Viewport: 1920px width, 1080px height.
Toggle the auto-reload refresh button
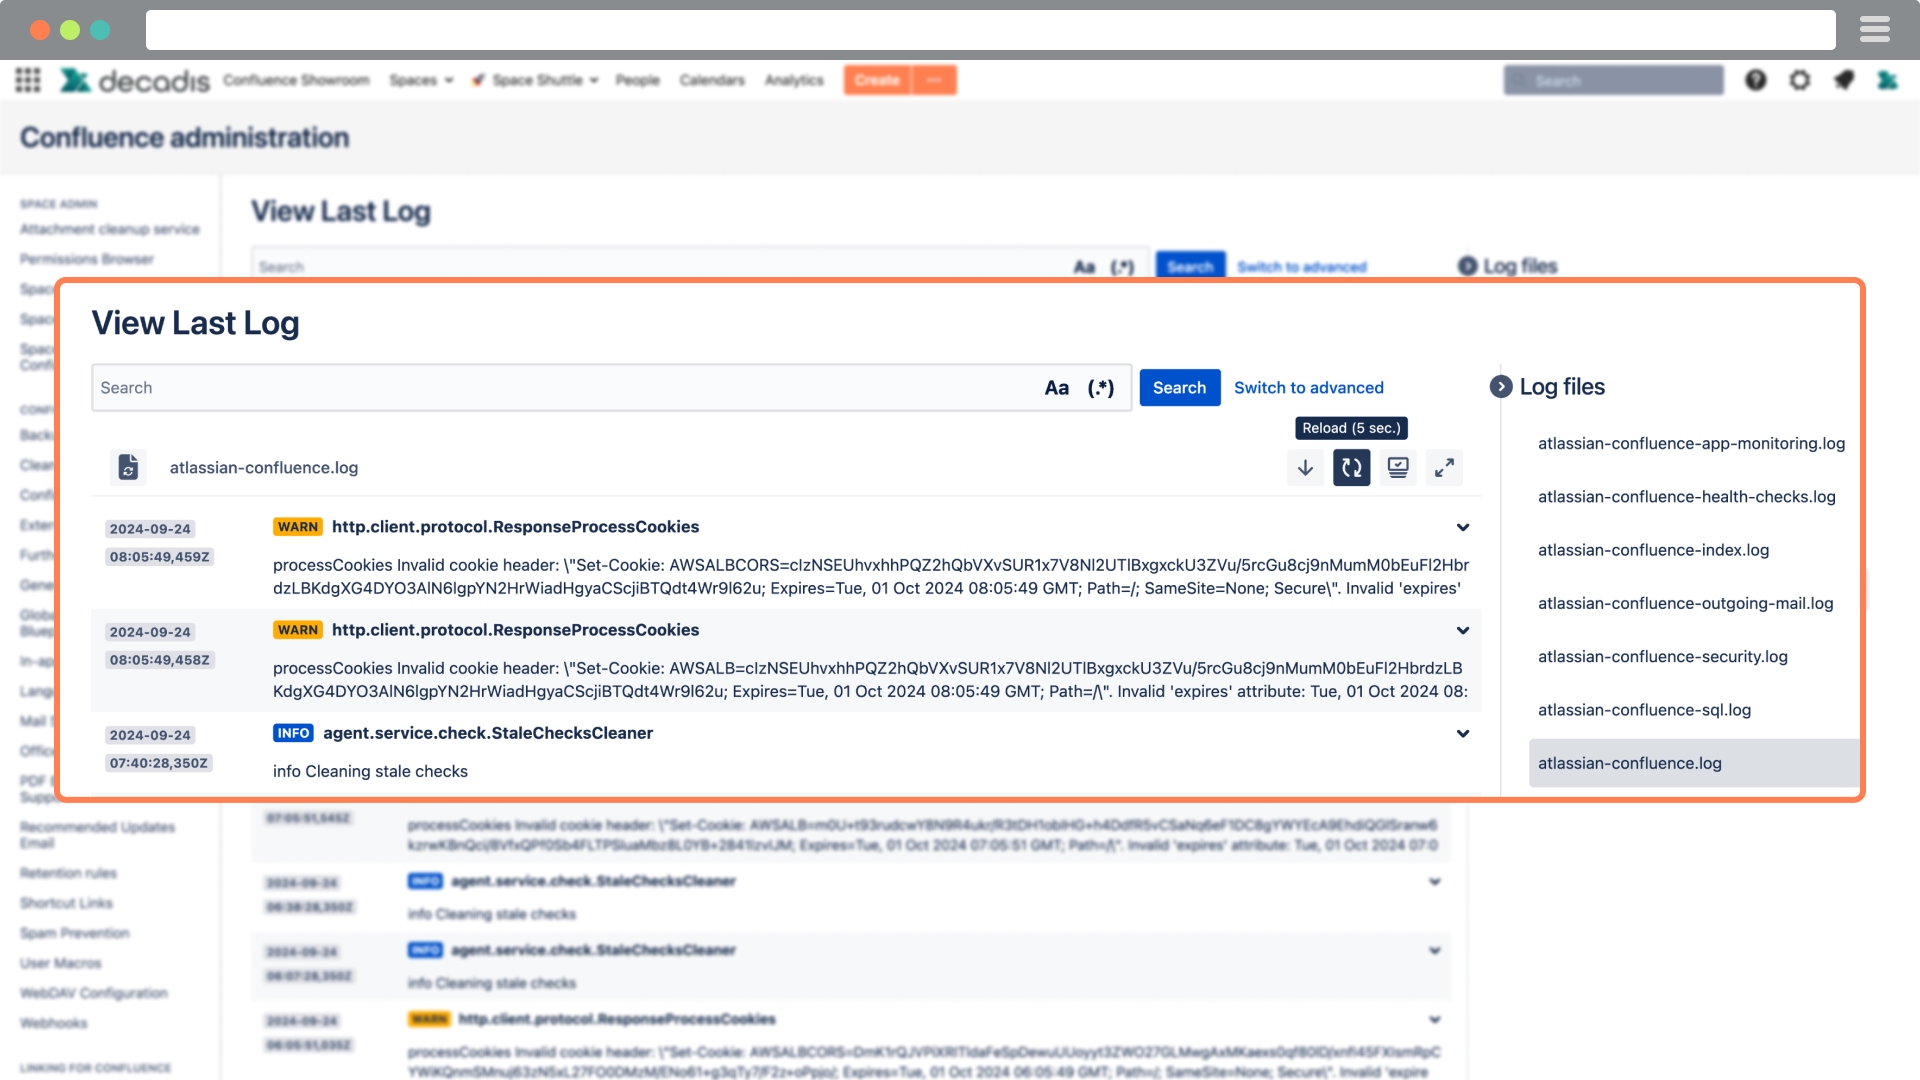[1351, 467]
